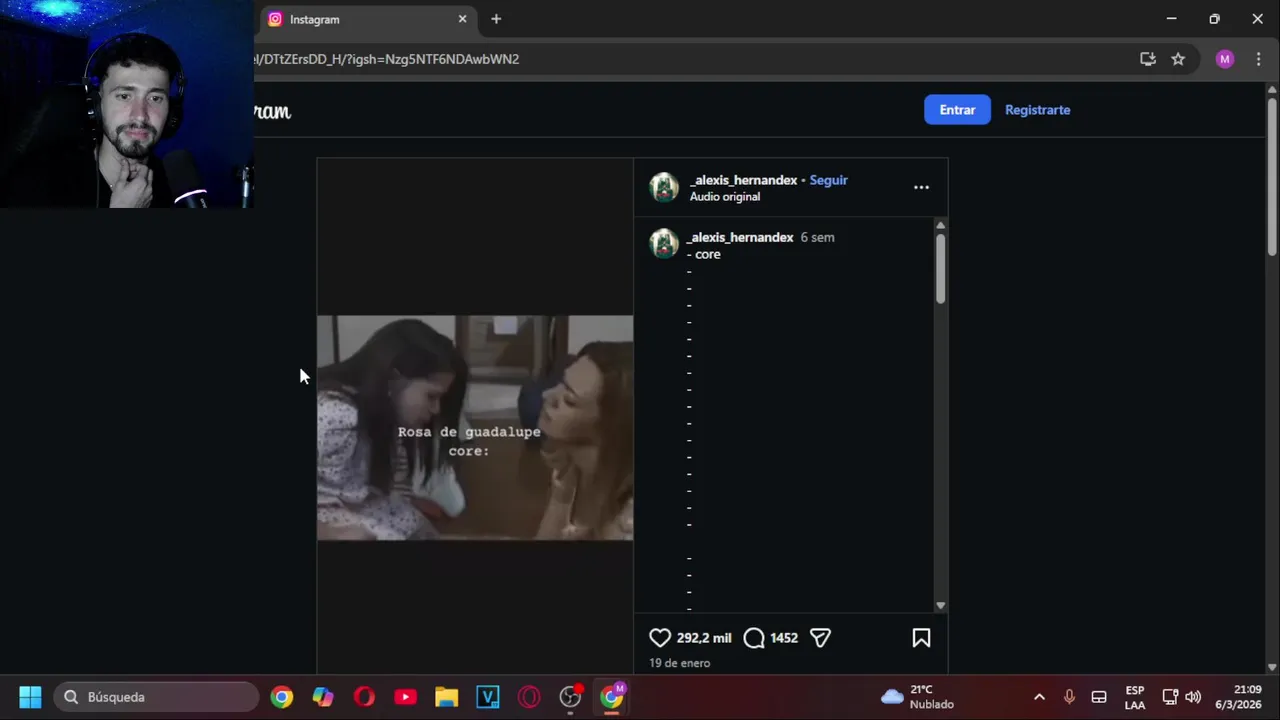
Task: Open Opera GX from the taskbar
Action: pos(529,697)
